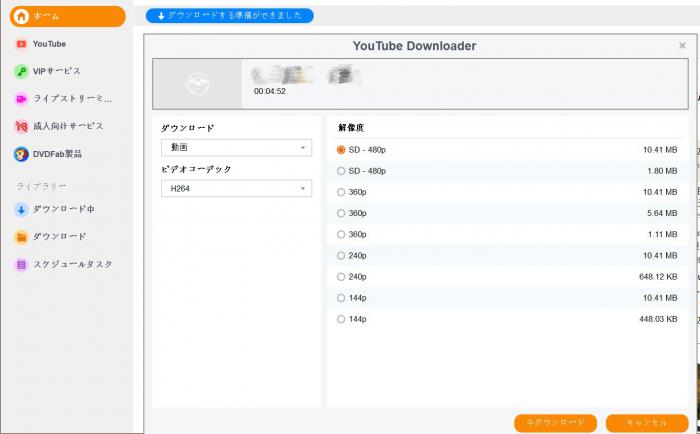Open スケジュールタスク purple list icon item
700x434 pixels.
(x=21, y=264)
